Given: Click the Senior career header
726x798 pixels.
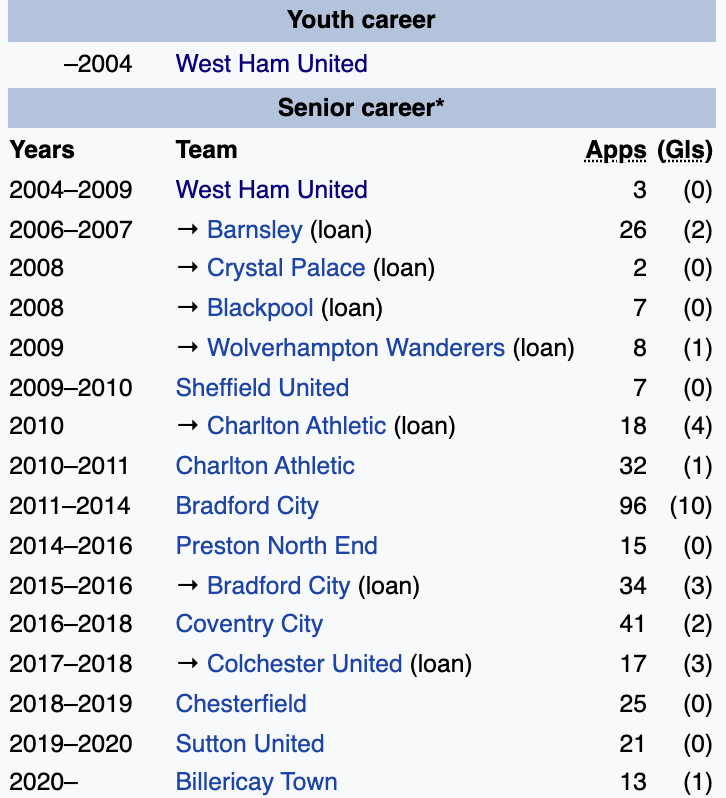Looking at the screenshot, I should click(361, 107).
